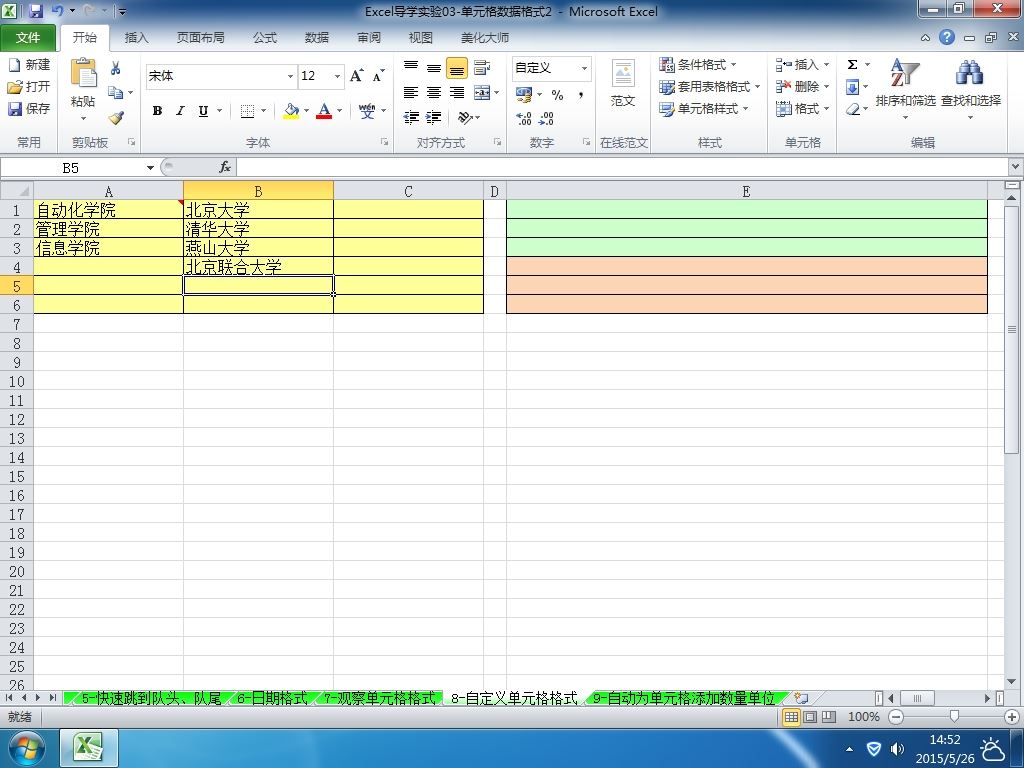
Task: Click the Percent Style icon
Action: [x=557, y=95]
